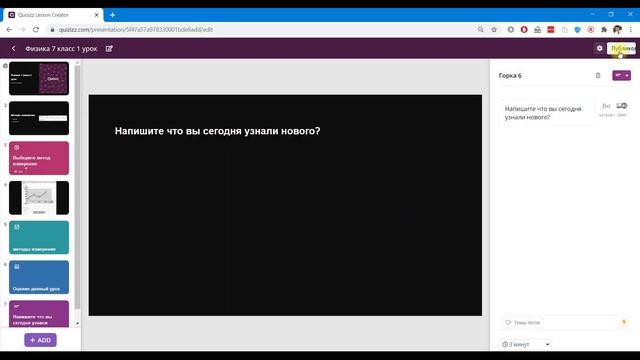Click the lightbulb hint icon near tags
The height and width of the screenshot is (360, 640).
[624, 322]
